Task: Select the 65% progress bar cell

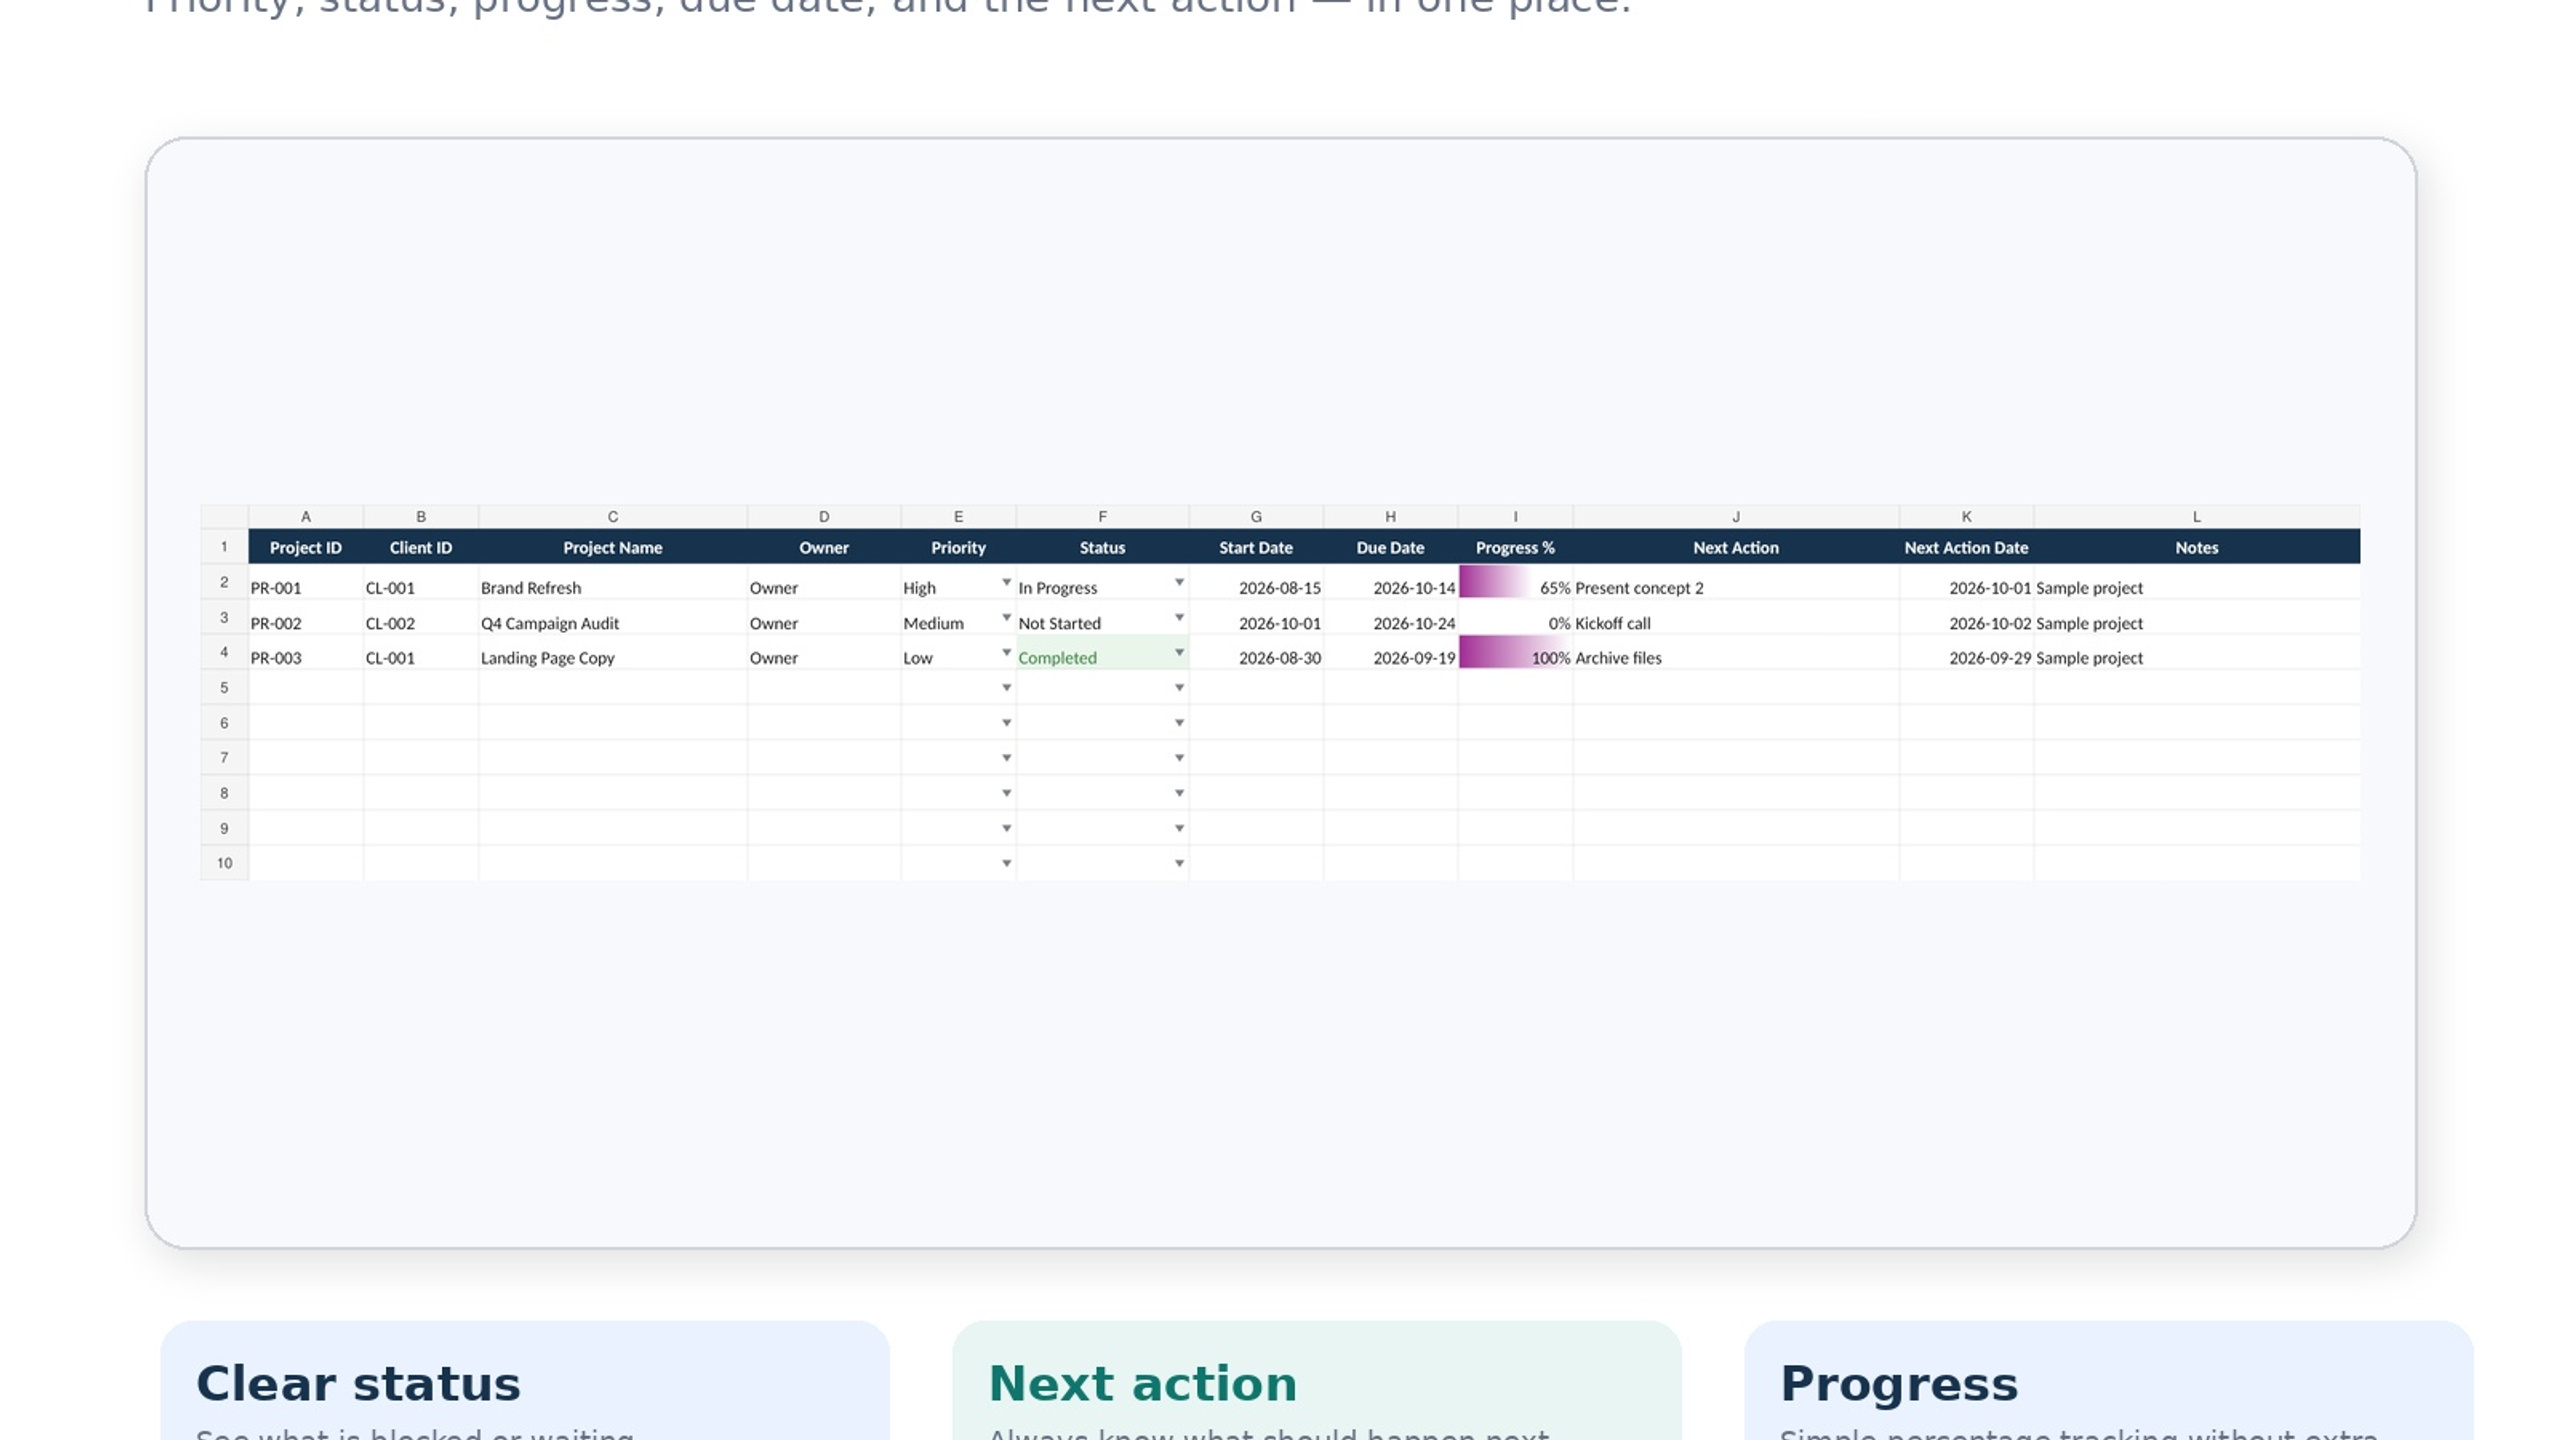Action: pos(1515,582)
